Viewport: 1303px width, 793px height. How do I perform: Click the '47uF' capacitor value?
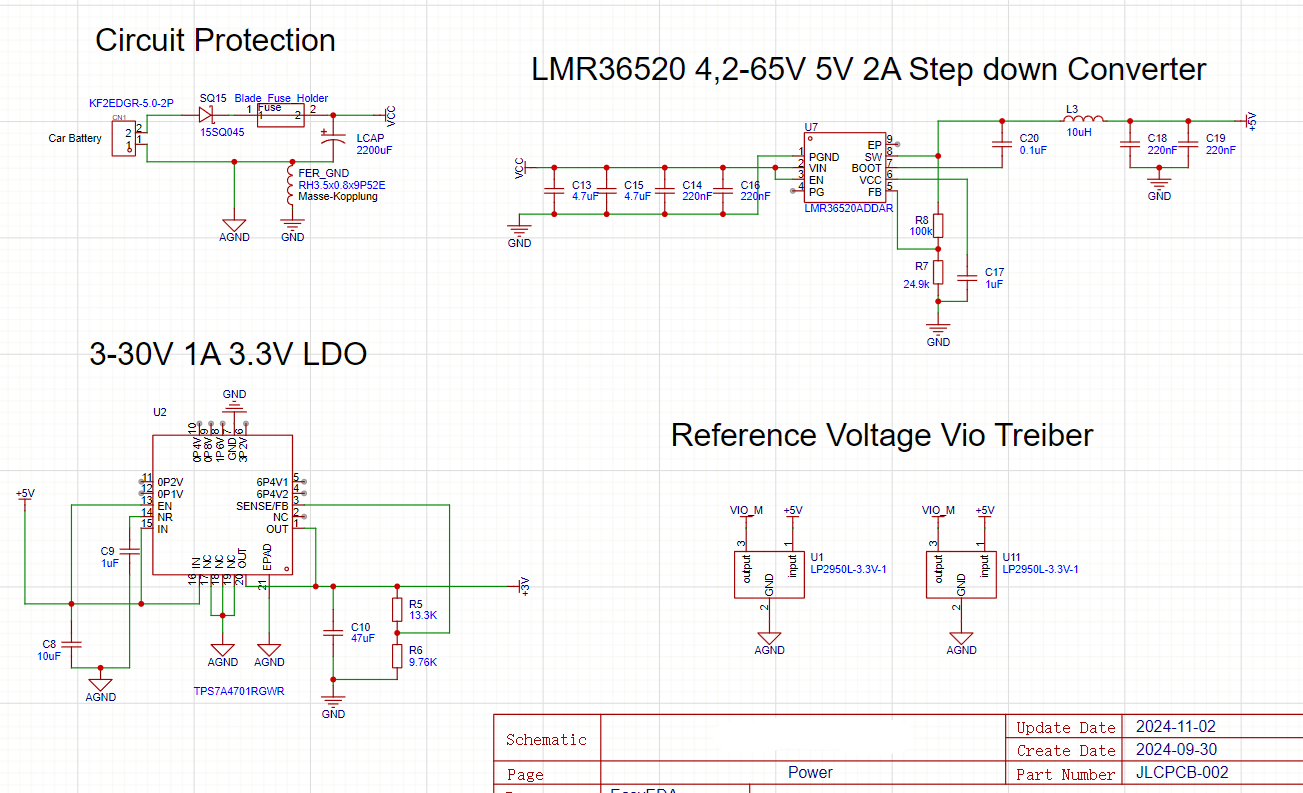pos(362,638)
